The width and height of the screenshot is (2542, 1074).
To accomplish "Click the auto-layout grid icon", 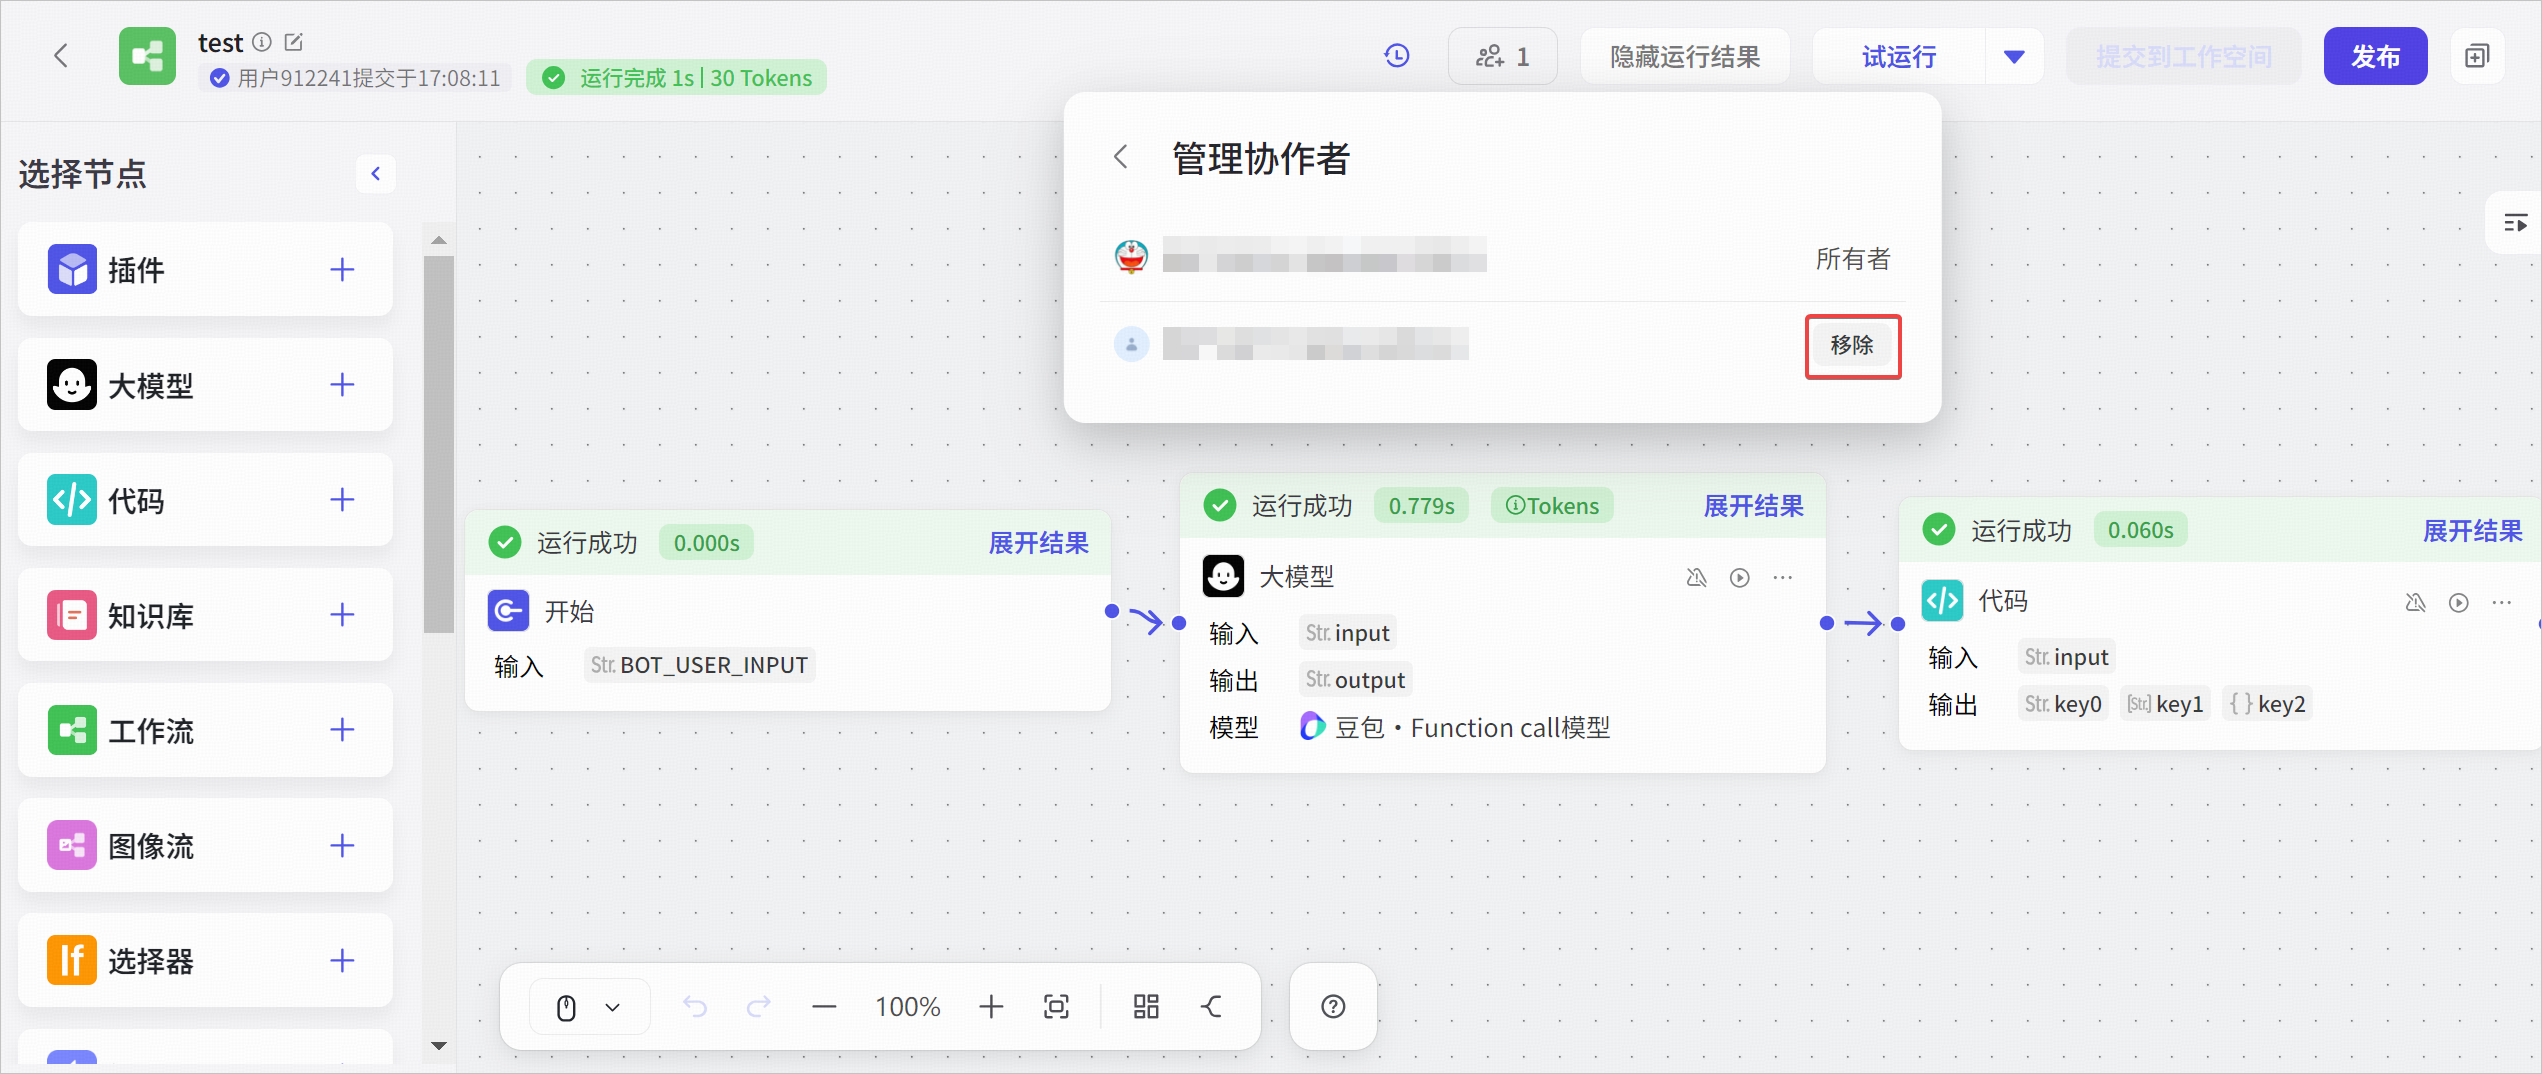I will click(x=1146, y=1006).
